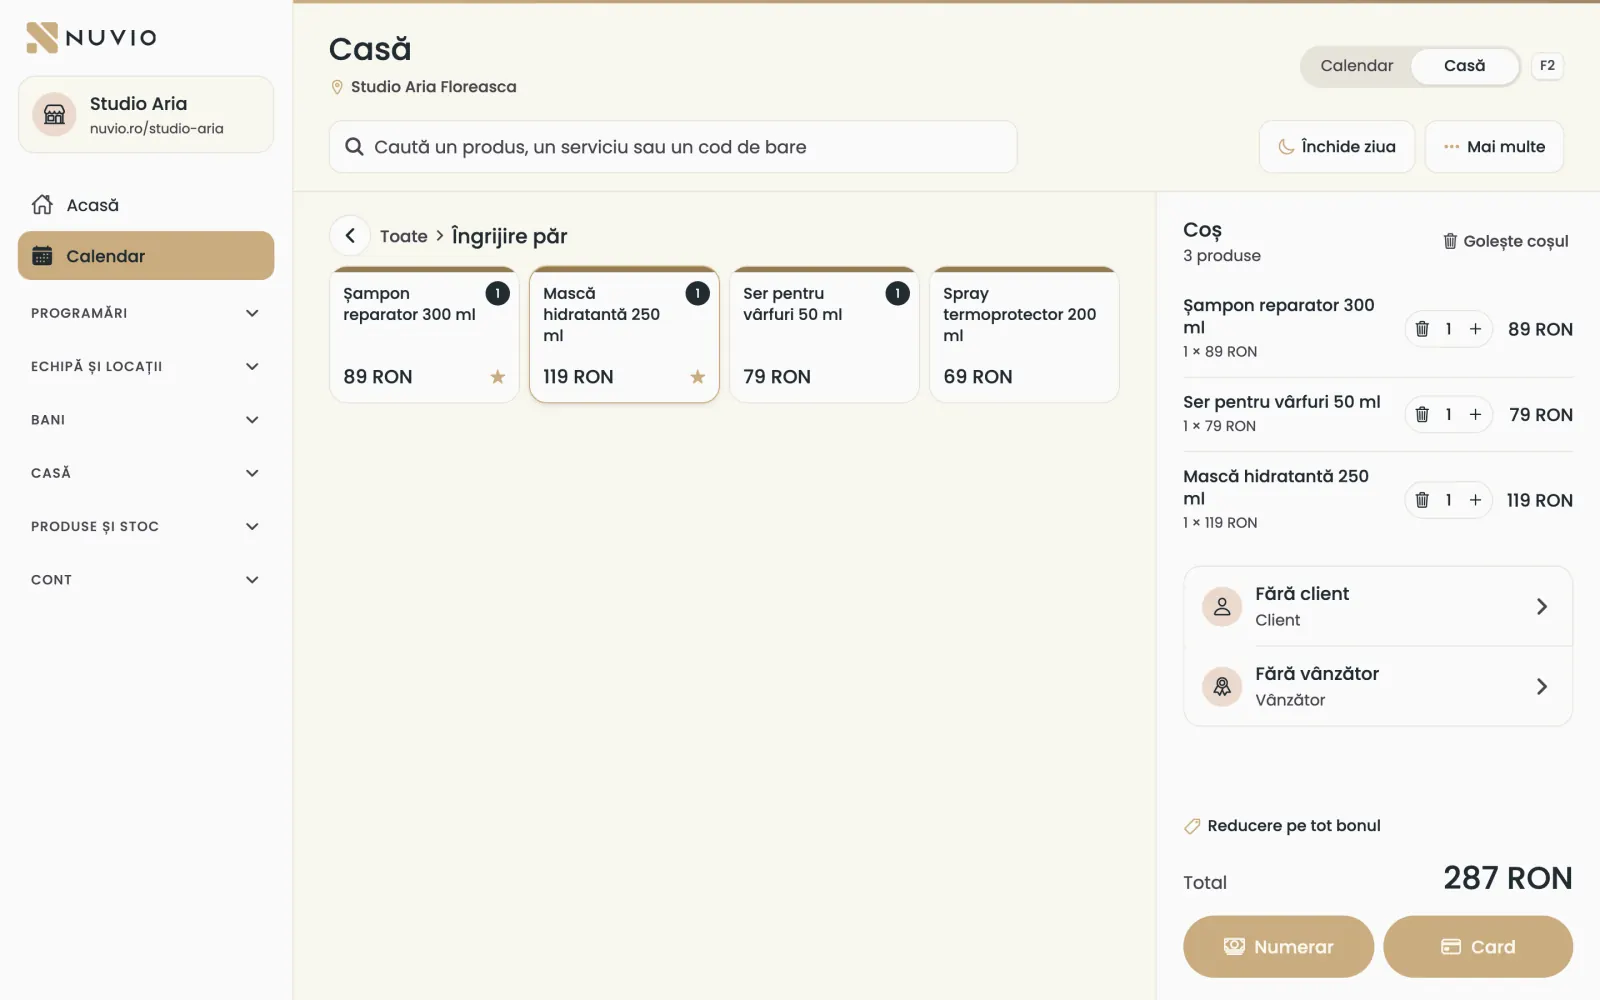Click the F2 shortcut badge
Viewport: 1600px width, 1000px height.
(x=1547, y=66)
